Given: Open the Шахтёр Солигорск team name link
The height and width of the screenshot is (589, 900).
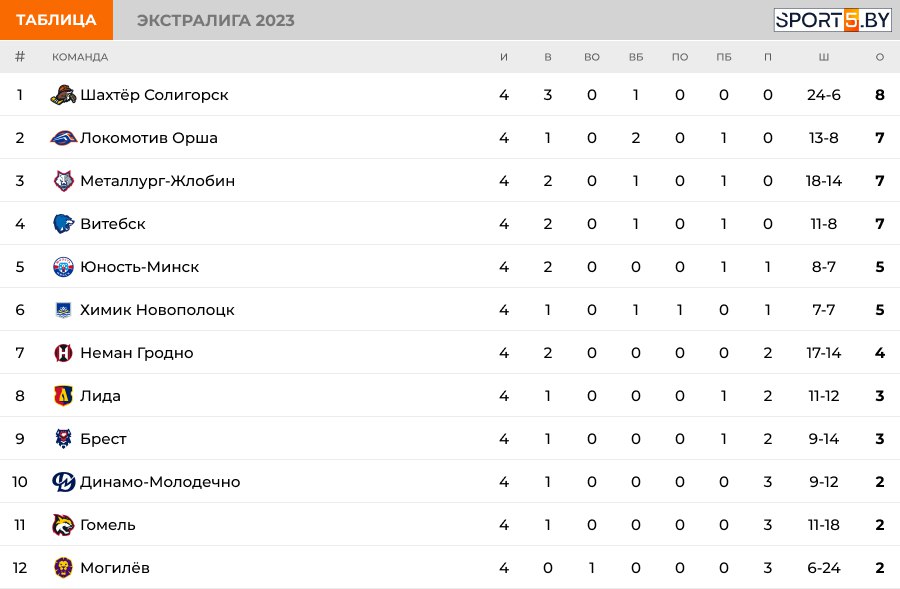Looking at the screenshot, I should pos(154,95).
